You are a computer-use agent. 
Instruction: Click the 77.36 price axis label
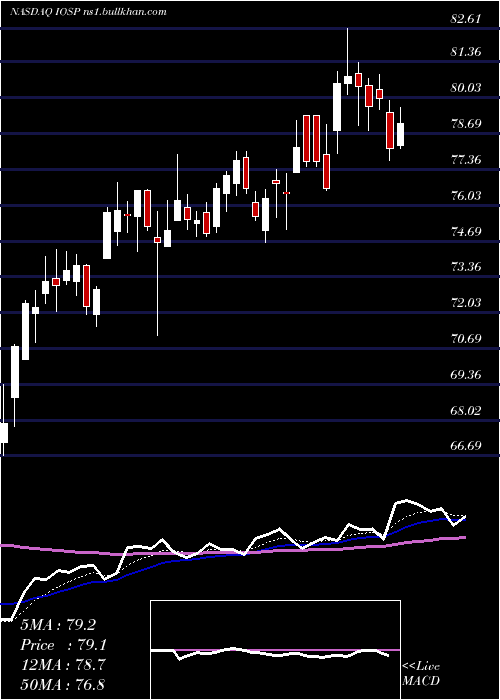pyautogui.click(x=466, y=159)
